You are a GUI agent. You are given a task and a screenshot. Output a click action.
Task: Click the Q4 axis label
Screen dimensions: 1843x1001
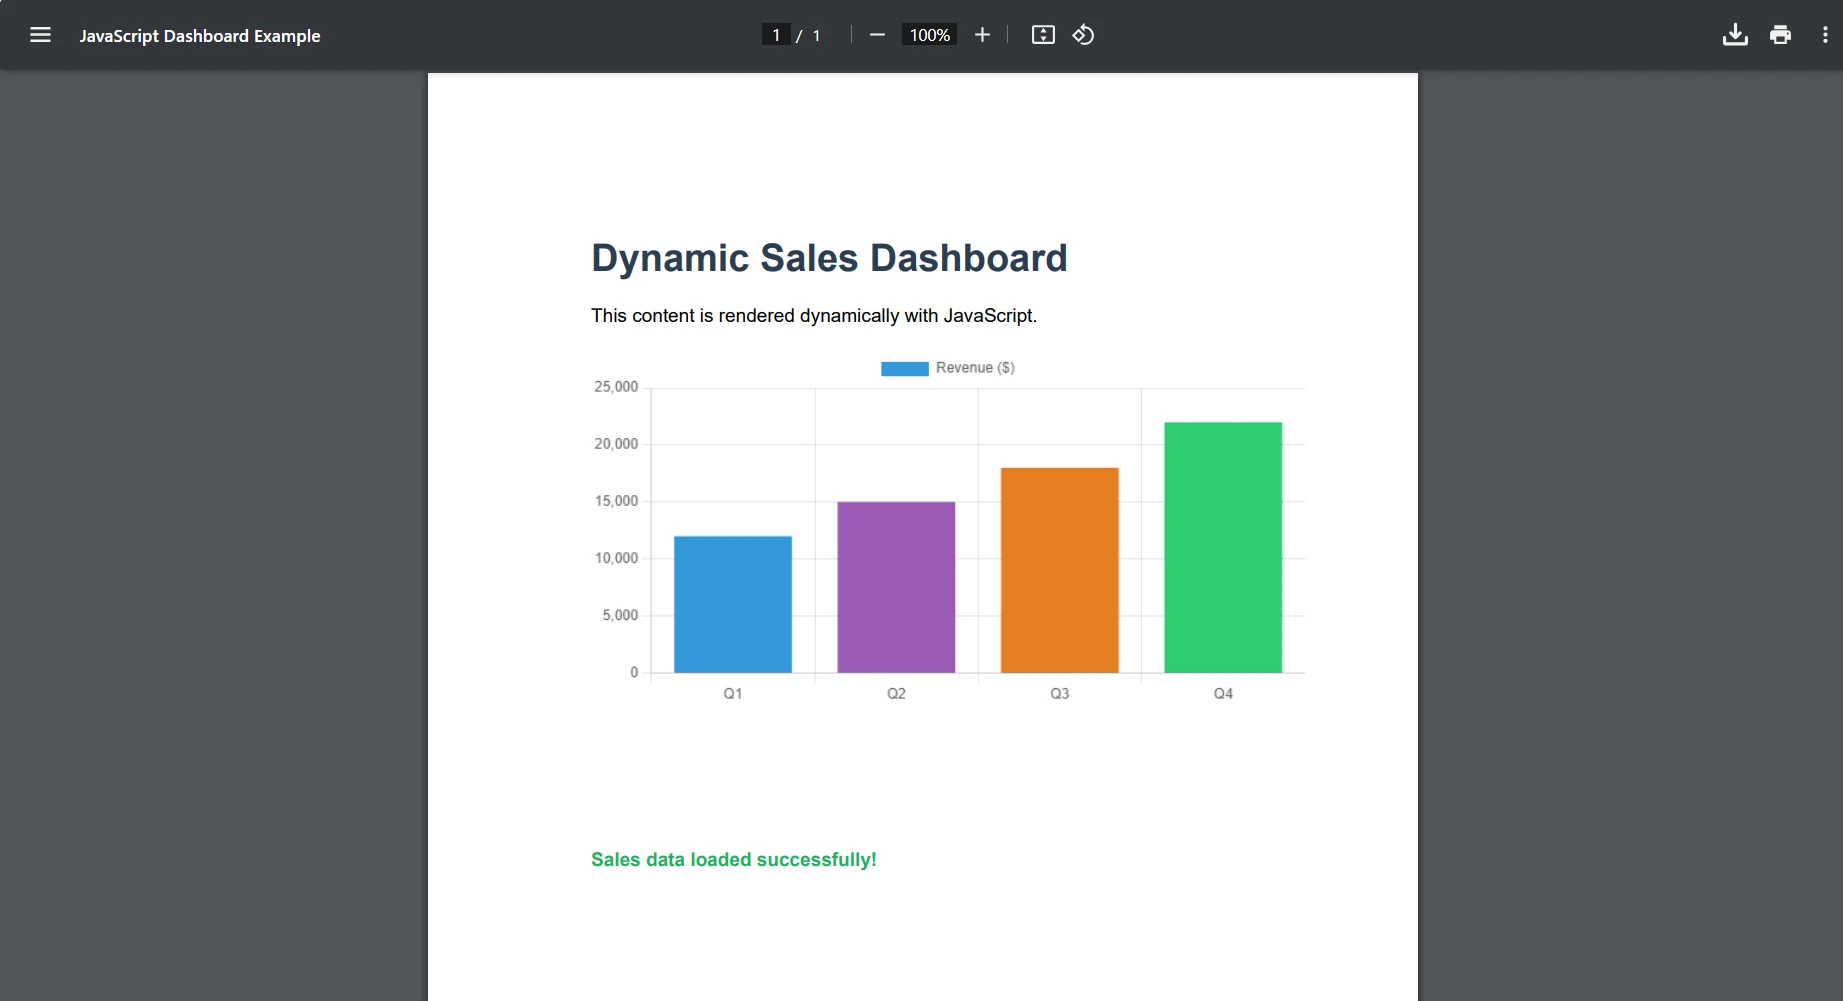coord(1223,694)
